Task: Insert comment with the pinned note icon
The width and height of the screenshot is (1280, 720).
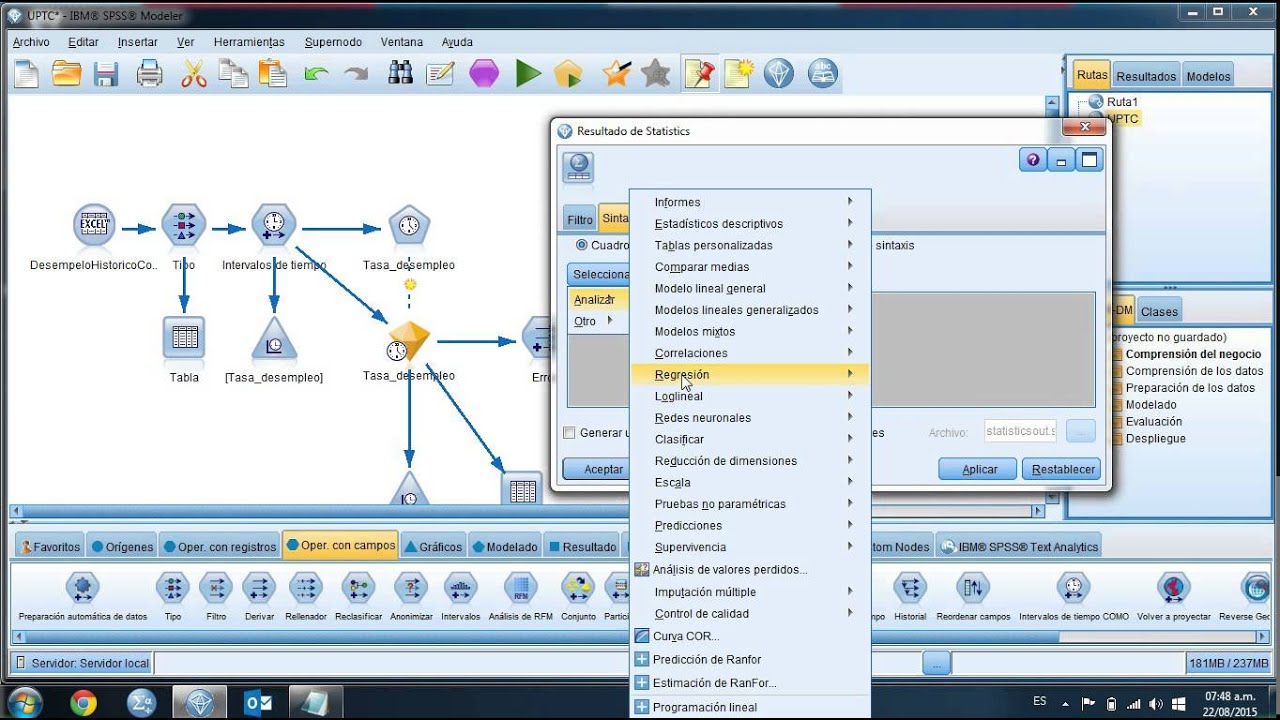Action: click(700, 74)
